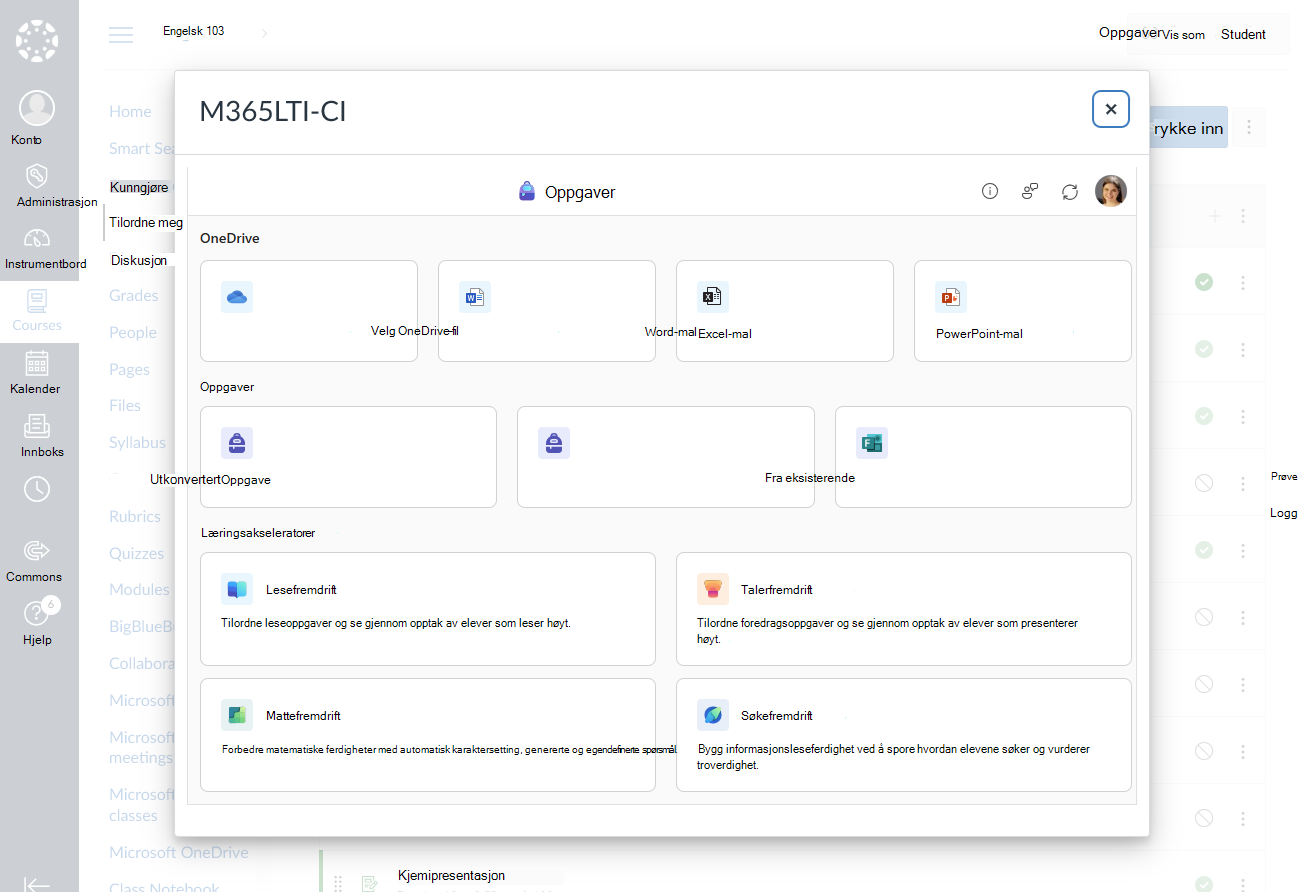Screen dimensions: 1298x892
Task: Open Tilordne meg in the course menu
Action: [146, 223]
